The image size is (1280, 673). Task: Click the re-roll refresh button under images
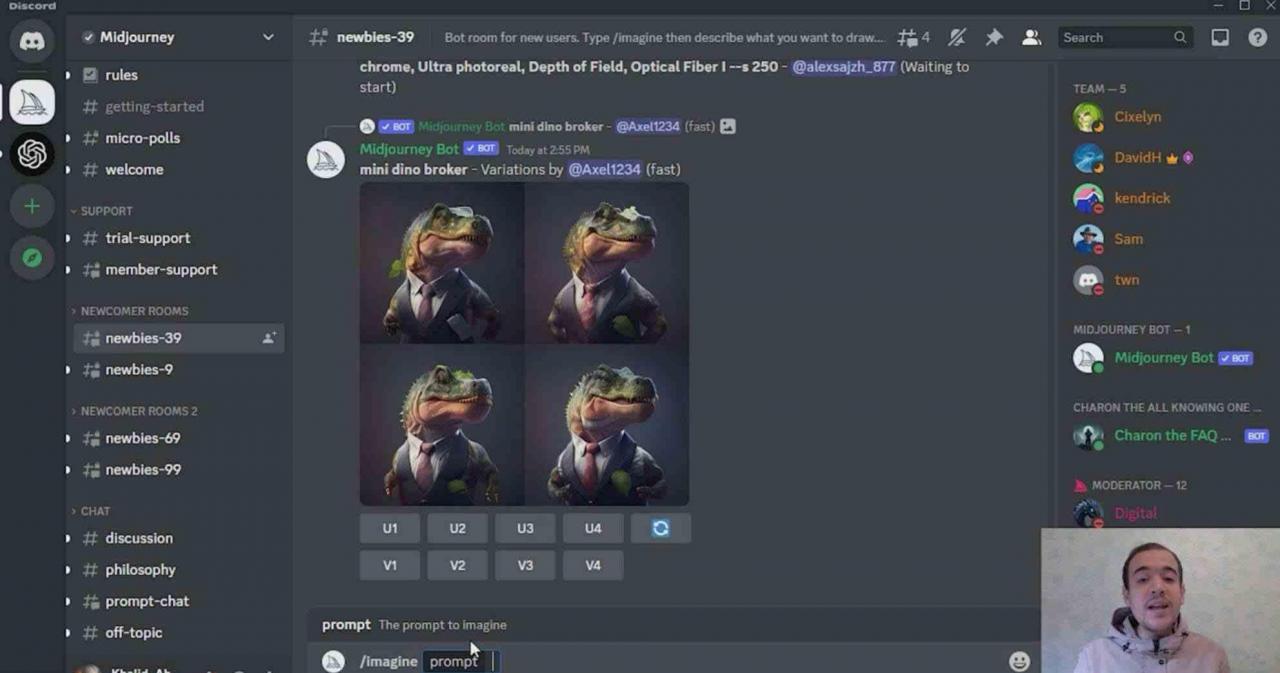pyautogui.click(x=660, y=528)
